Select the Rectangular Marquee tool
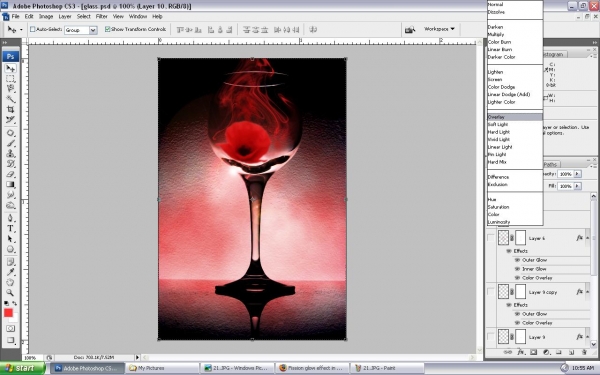The height and width of the screenshot is (375, 600). 10,79
